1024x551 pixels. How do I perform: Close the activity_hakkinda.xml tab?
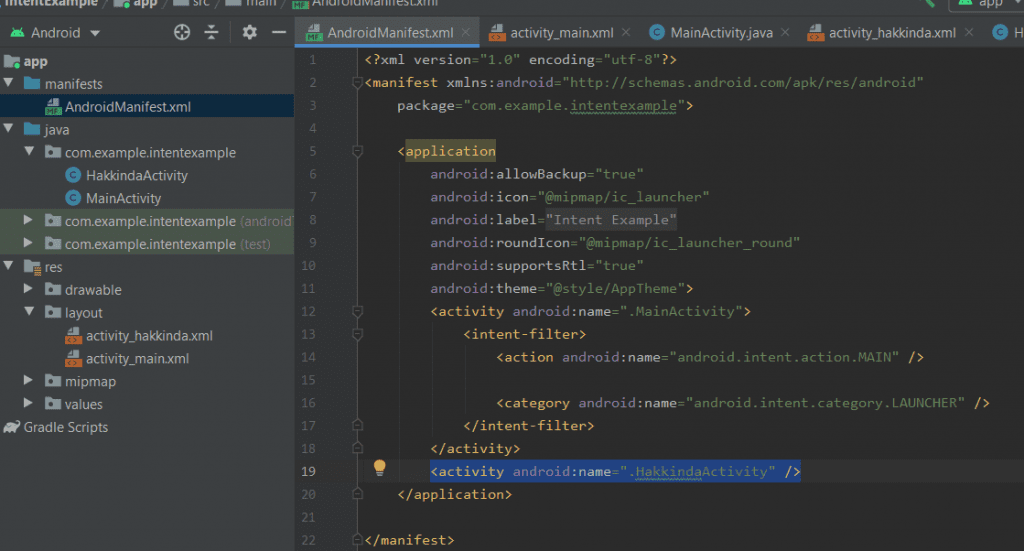tap(967, 33)
